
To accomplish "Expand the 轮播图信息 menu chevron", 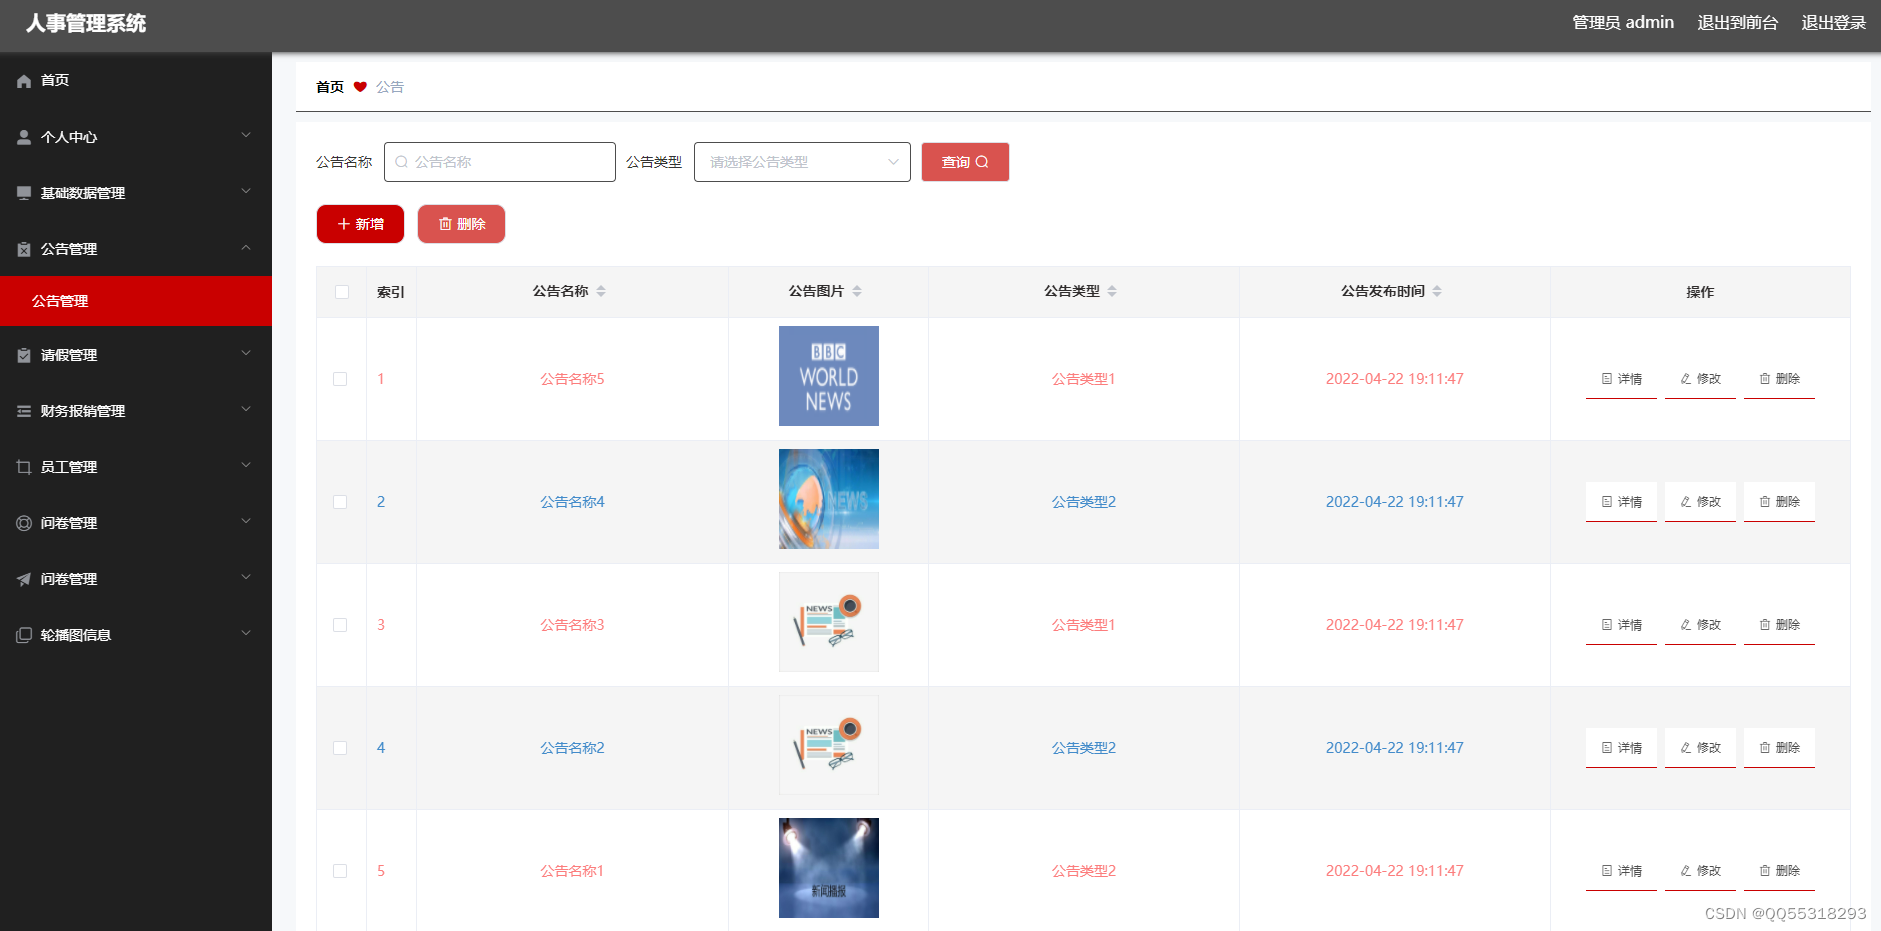I will [246, 633].
